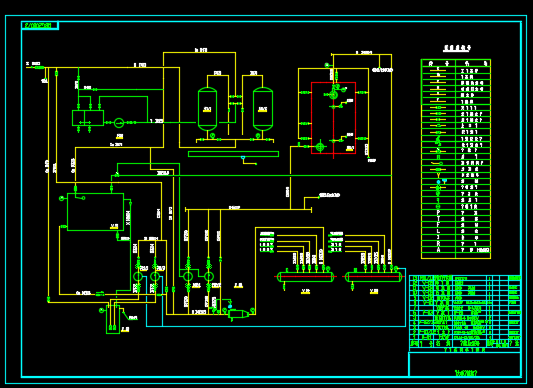
Task: Select the letter P row in the legend
Action: [456, 213]
